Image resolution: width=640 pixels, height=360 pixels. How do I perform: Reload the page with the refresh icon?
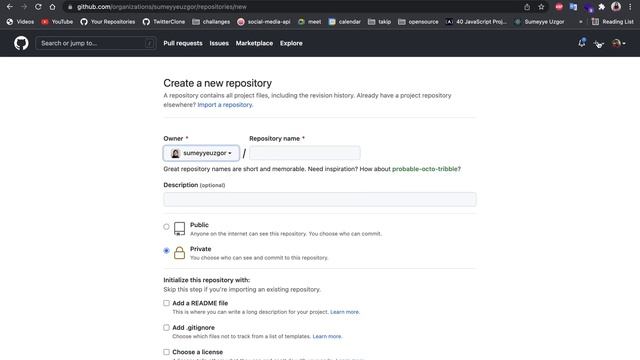pyautogui.click(x=38, y=7)
